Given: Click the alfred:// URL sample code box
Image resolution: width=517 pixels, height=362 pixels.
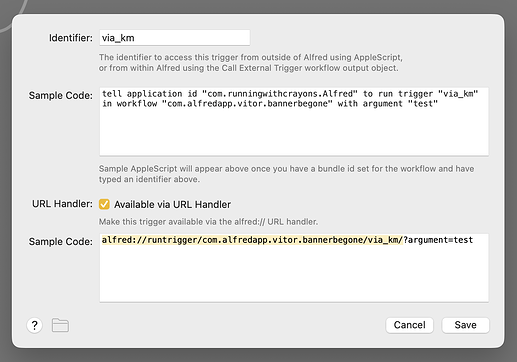Looking at the screenshot, I should pyautogui.click(x=294, y=268).
